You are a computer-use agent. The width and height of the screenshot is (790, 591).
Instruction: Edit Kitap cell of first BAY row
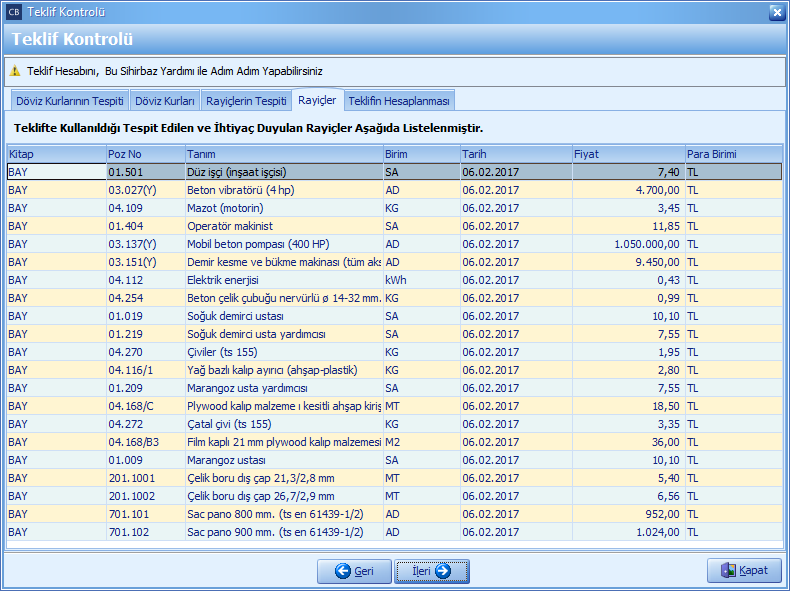55,172
